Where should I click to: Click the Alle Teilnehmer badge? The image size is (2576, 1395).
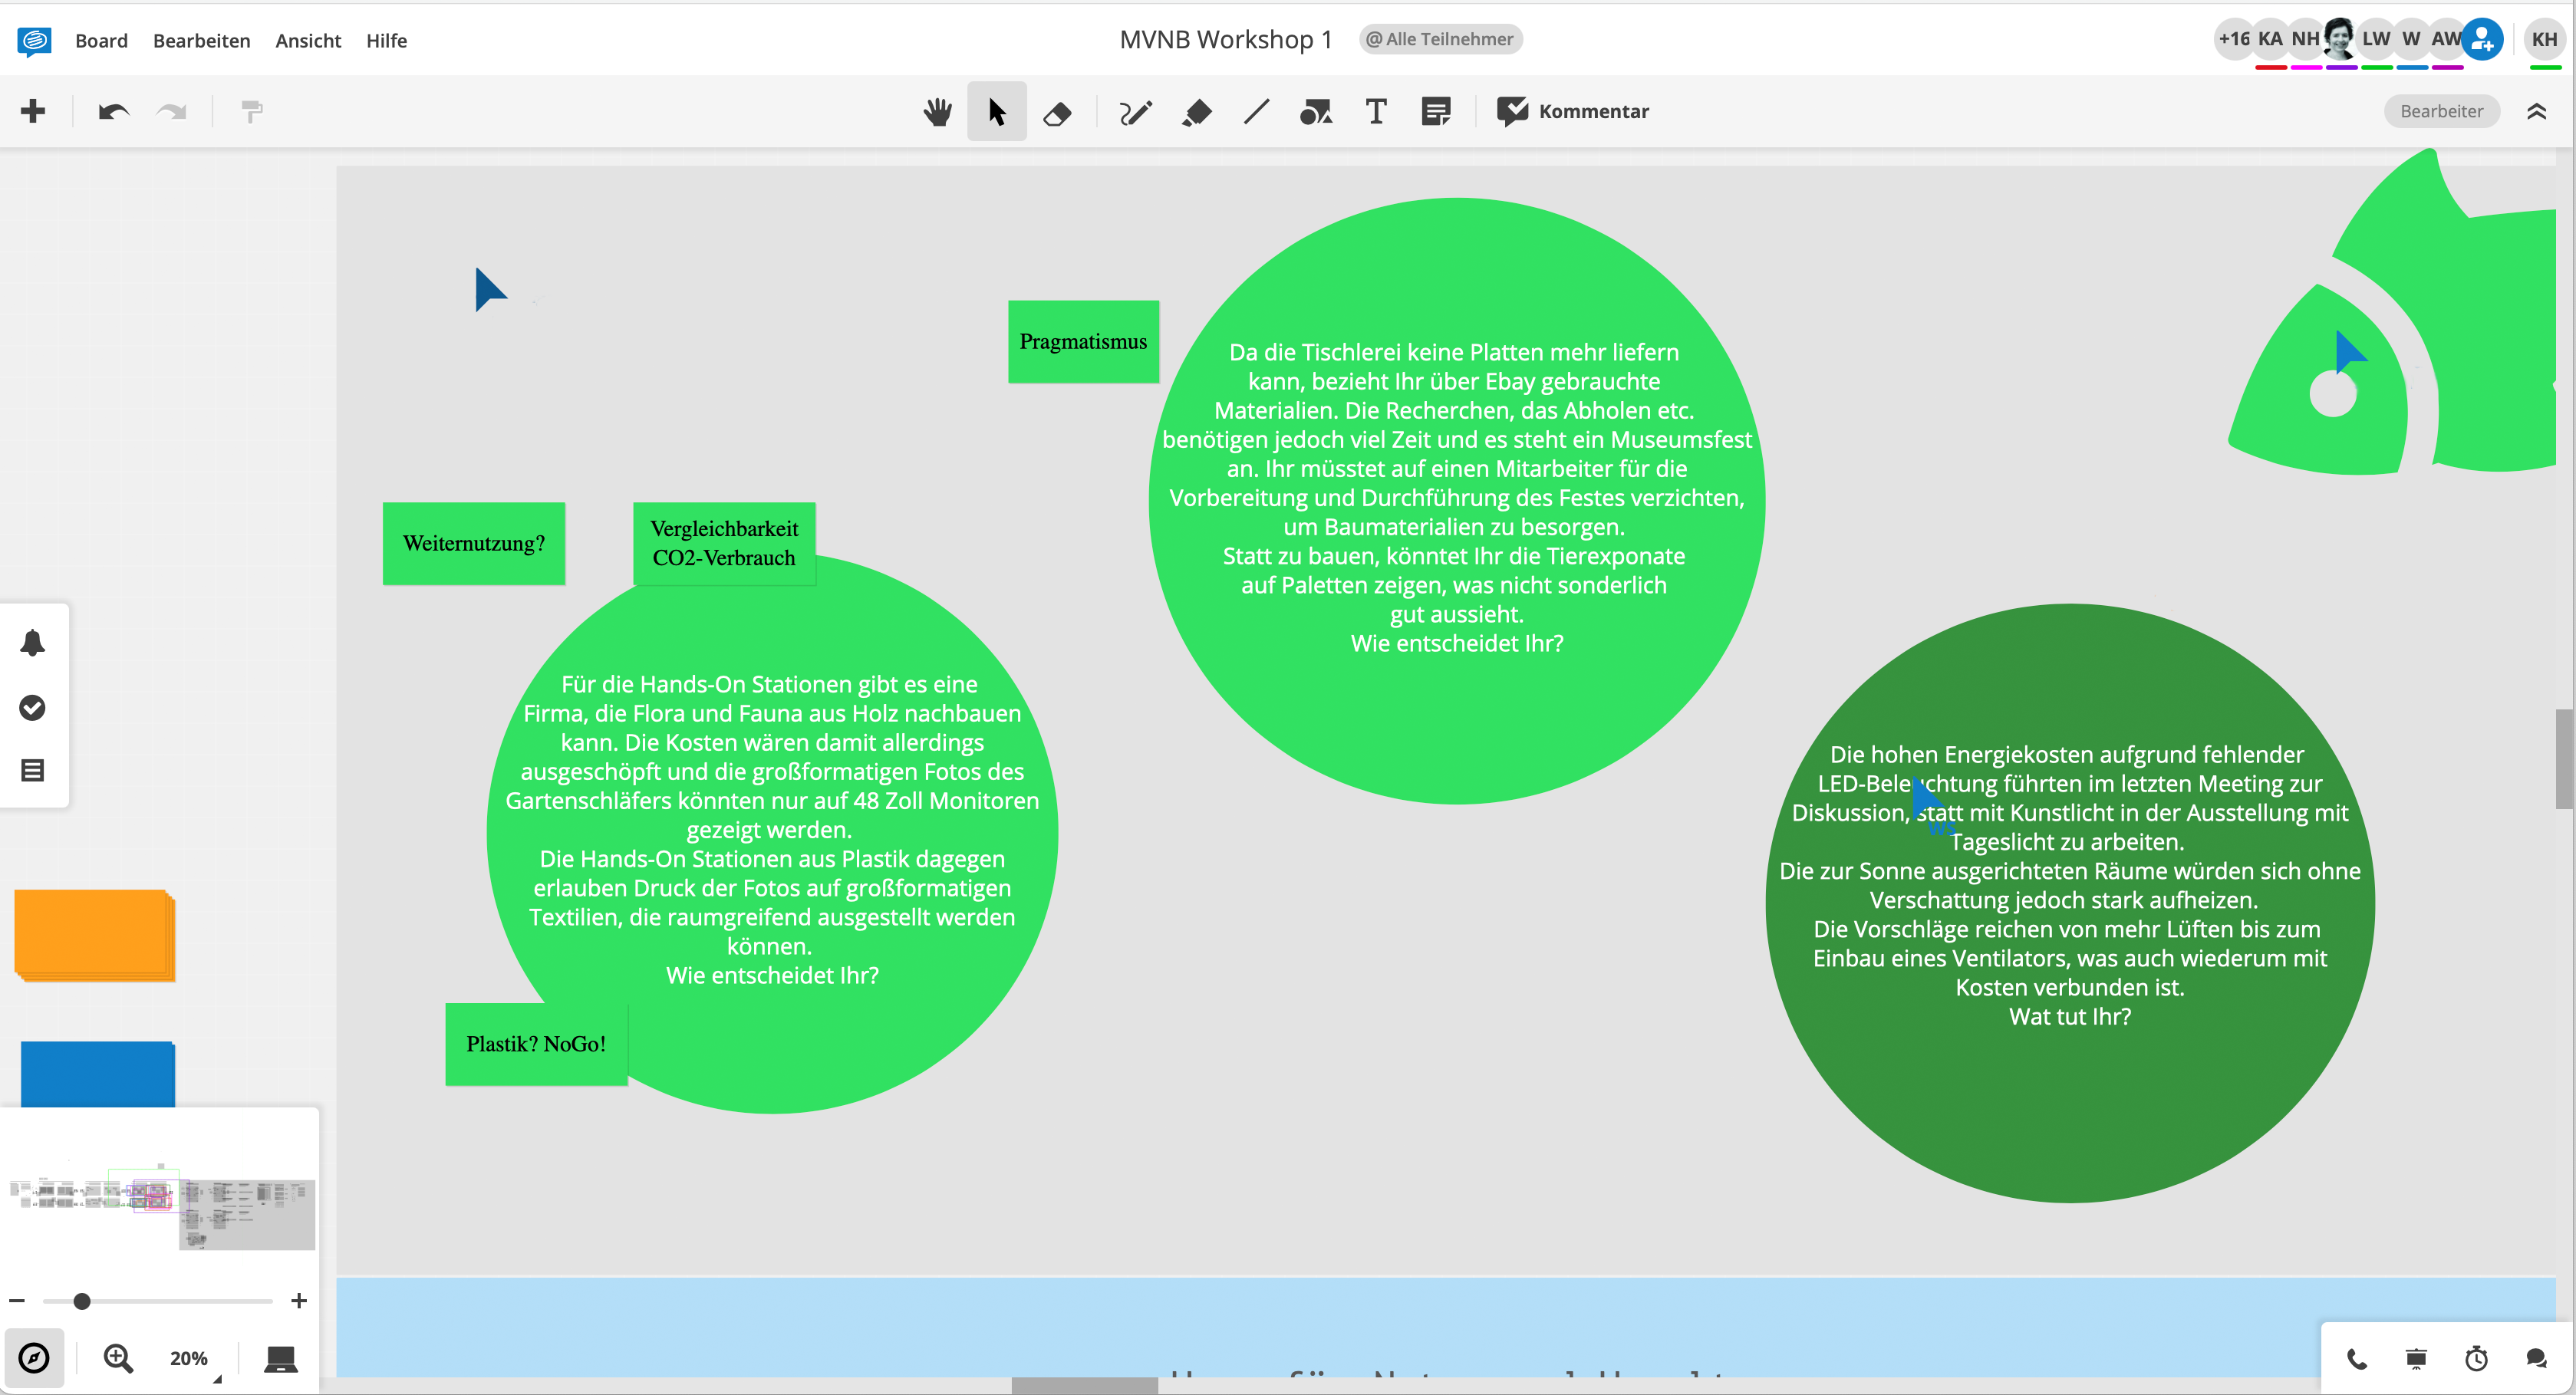click(1440, 39)
